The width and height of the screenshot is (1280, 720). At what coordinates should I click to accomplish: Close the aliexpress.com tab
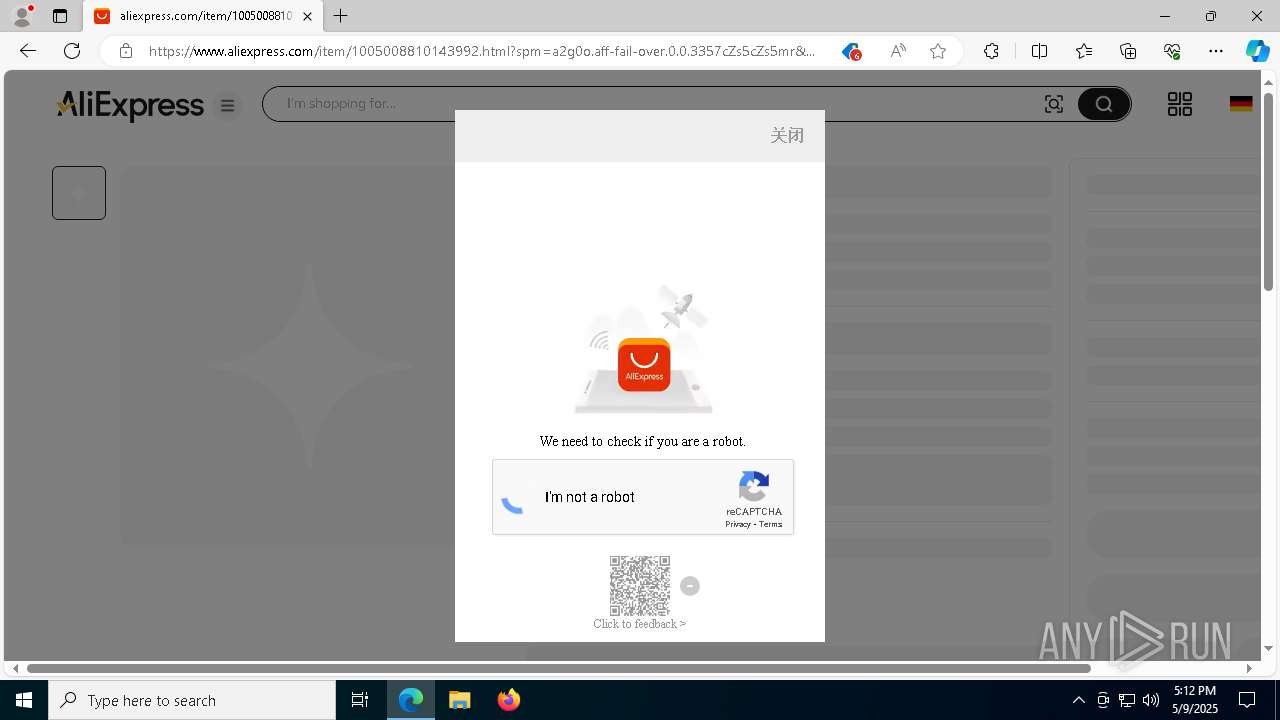click(307, 16)
